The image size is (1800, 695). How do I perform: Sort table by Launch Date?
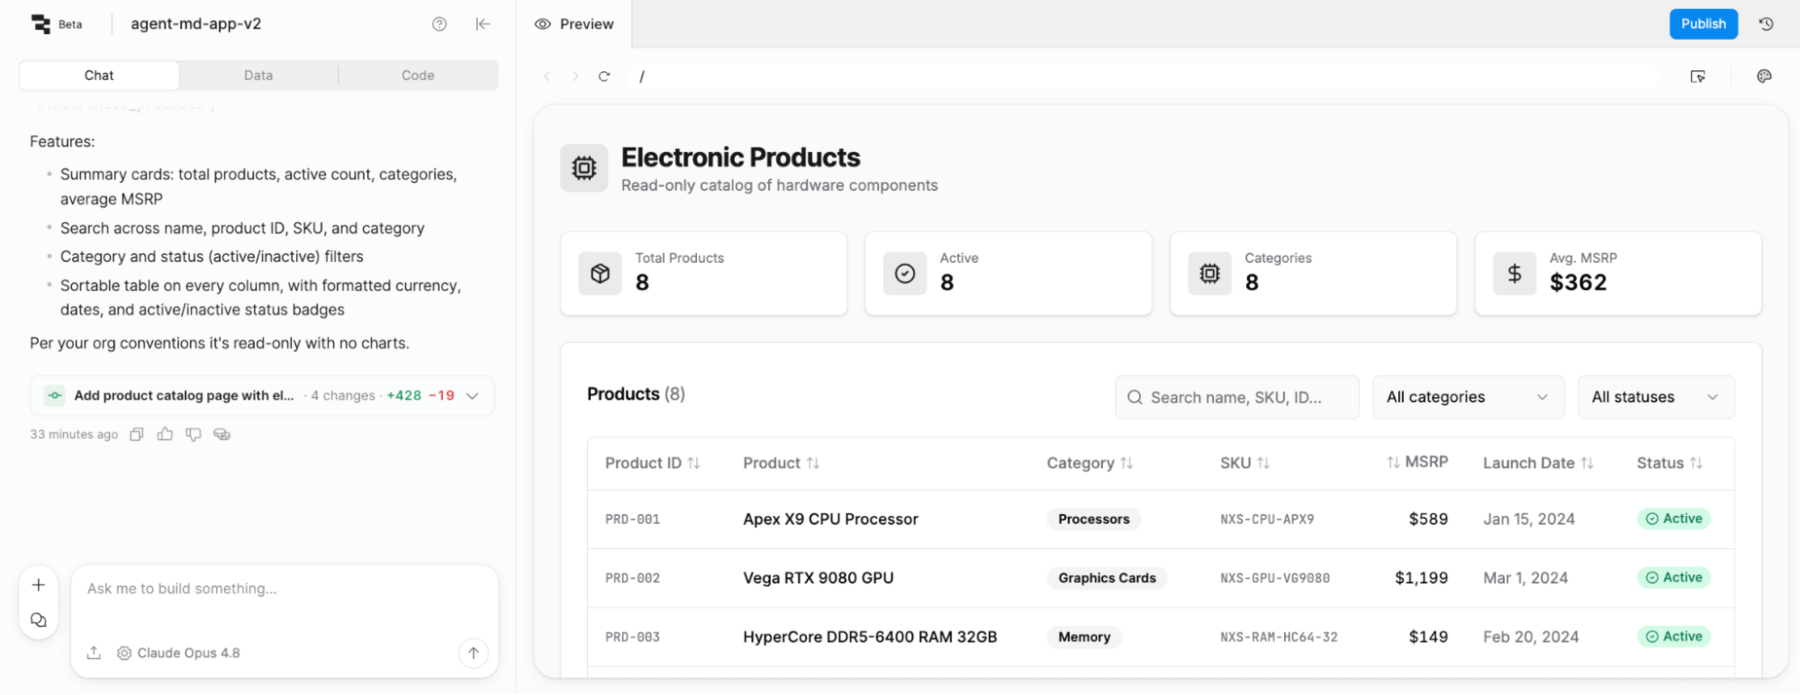coord(1538,463)
